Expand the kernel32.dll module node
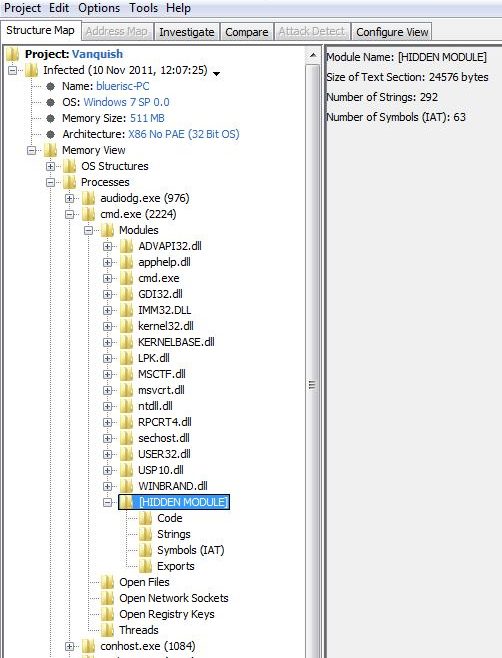The image size is (502, 658). pyautogui.click(x=107, y=326)
